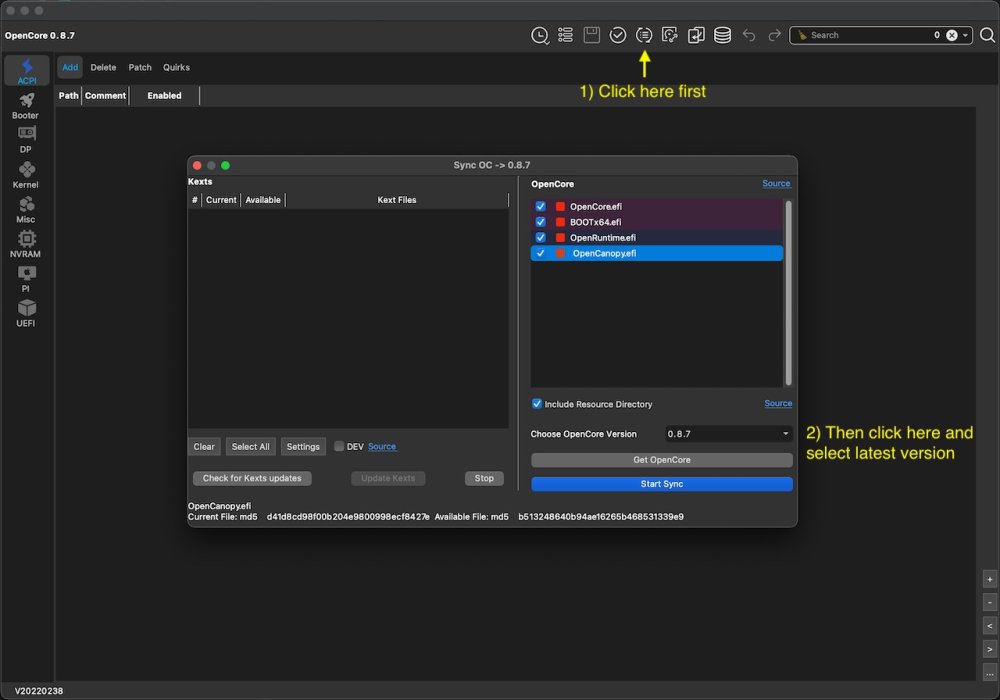This screenshot has width=1000, height=700.
Task: Click the Enabled column header
Action: (165, 96)
